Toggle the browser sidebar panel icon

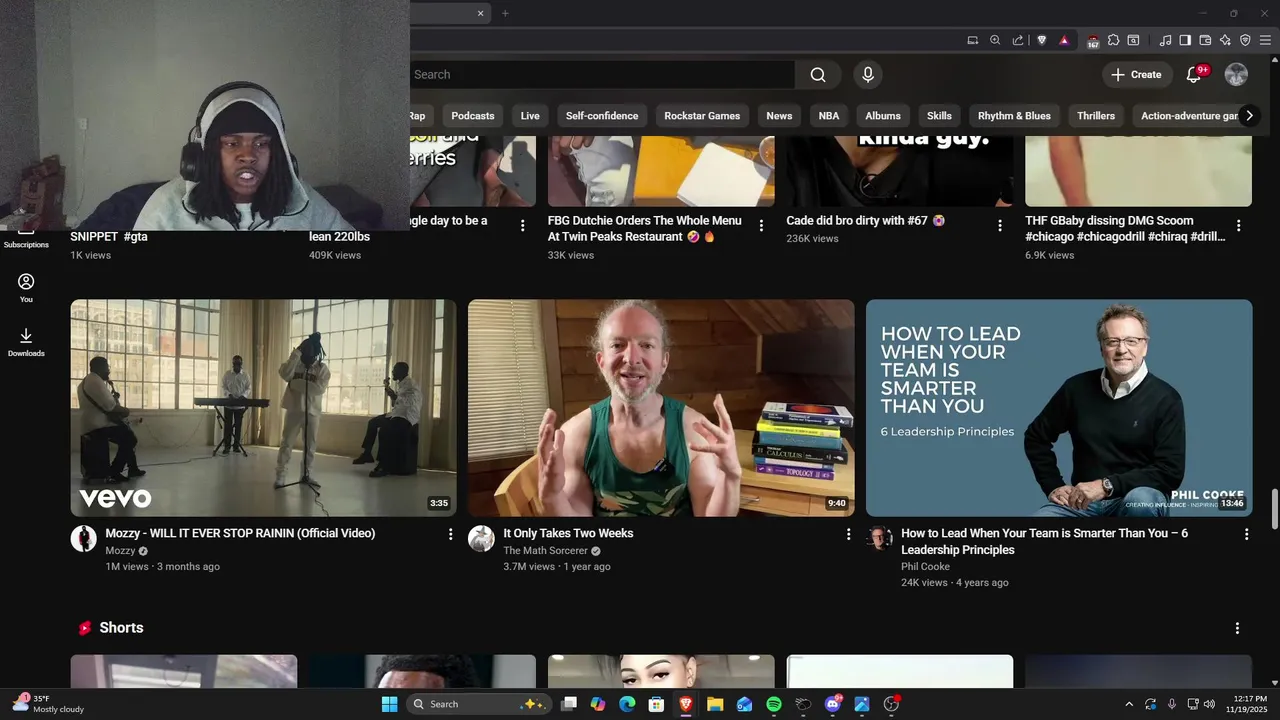click(x=1185, y=40)
